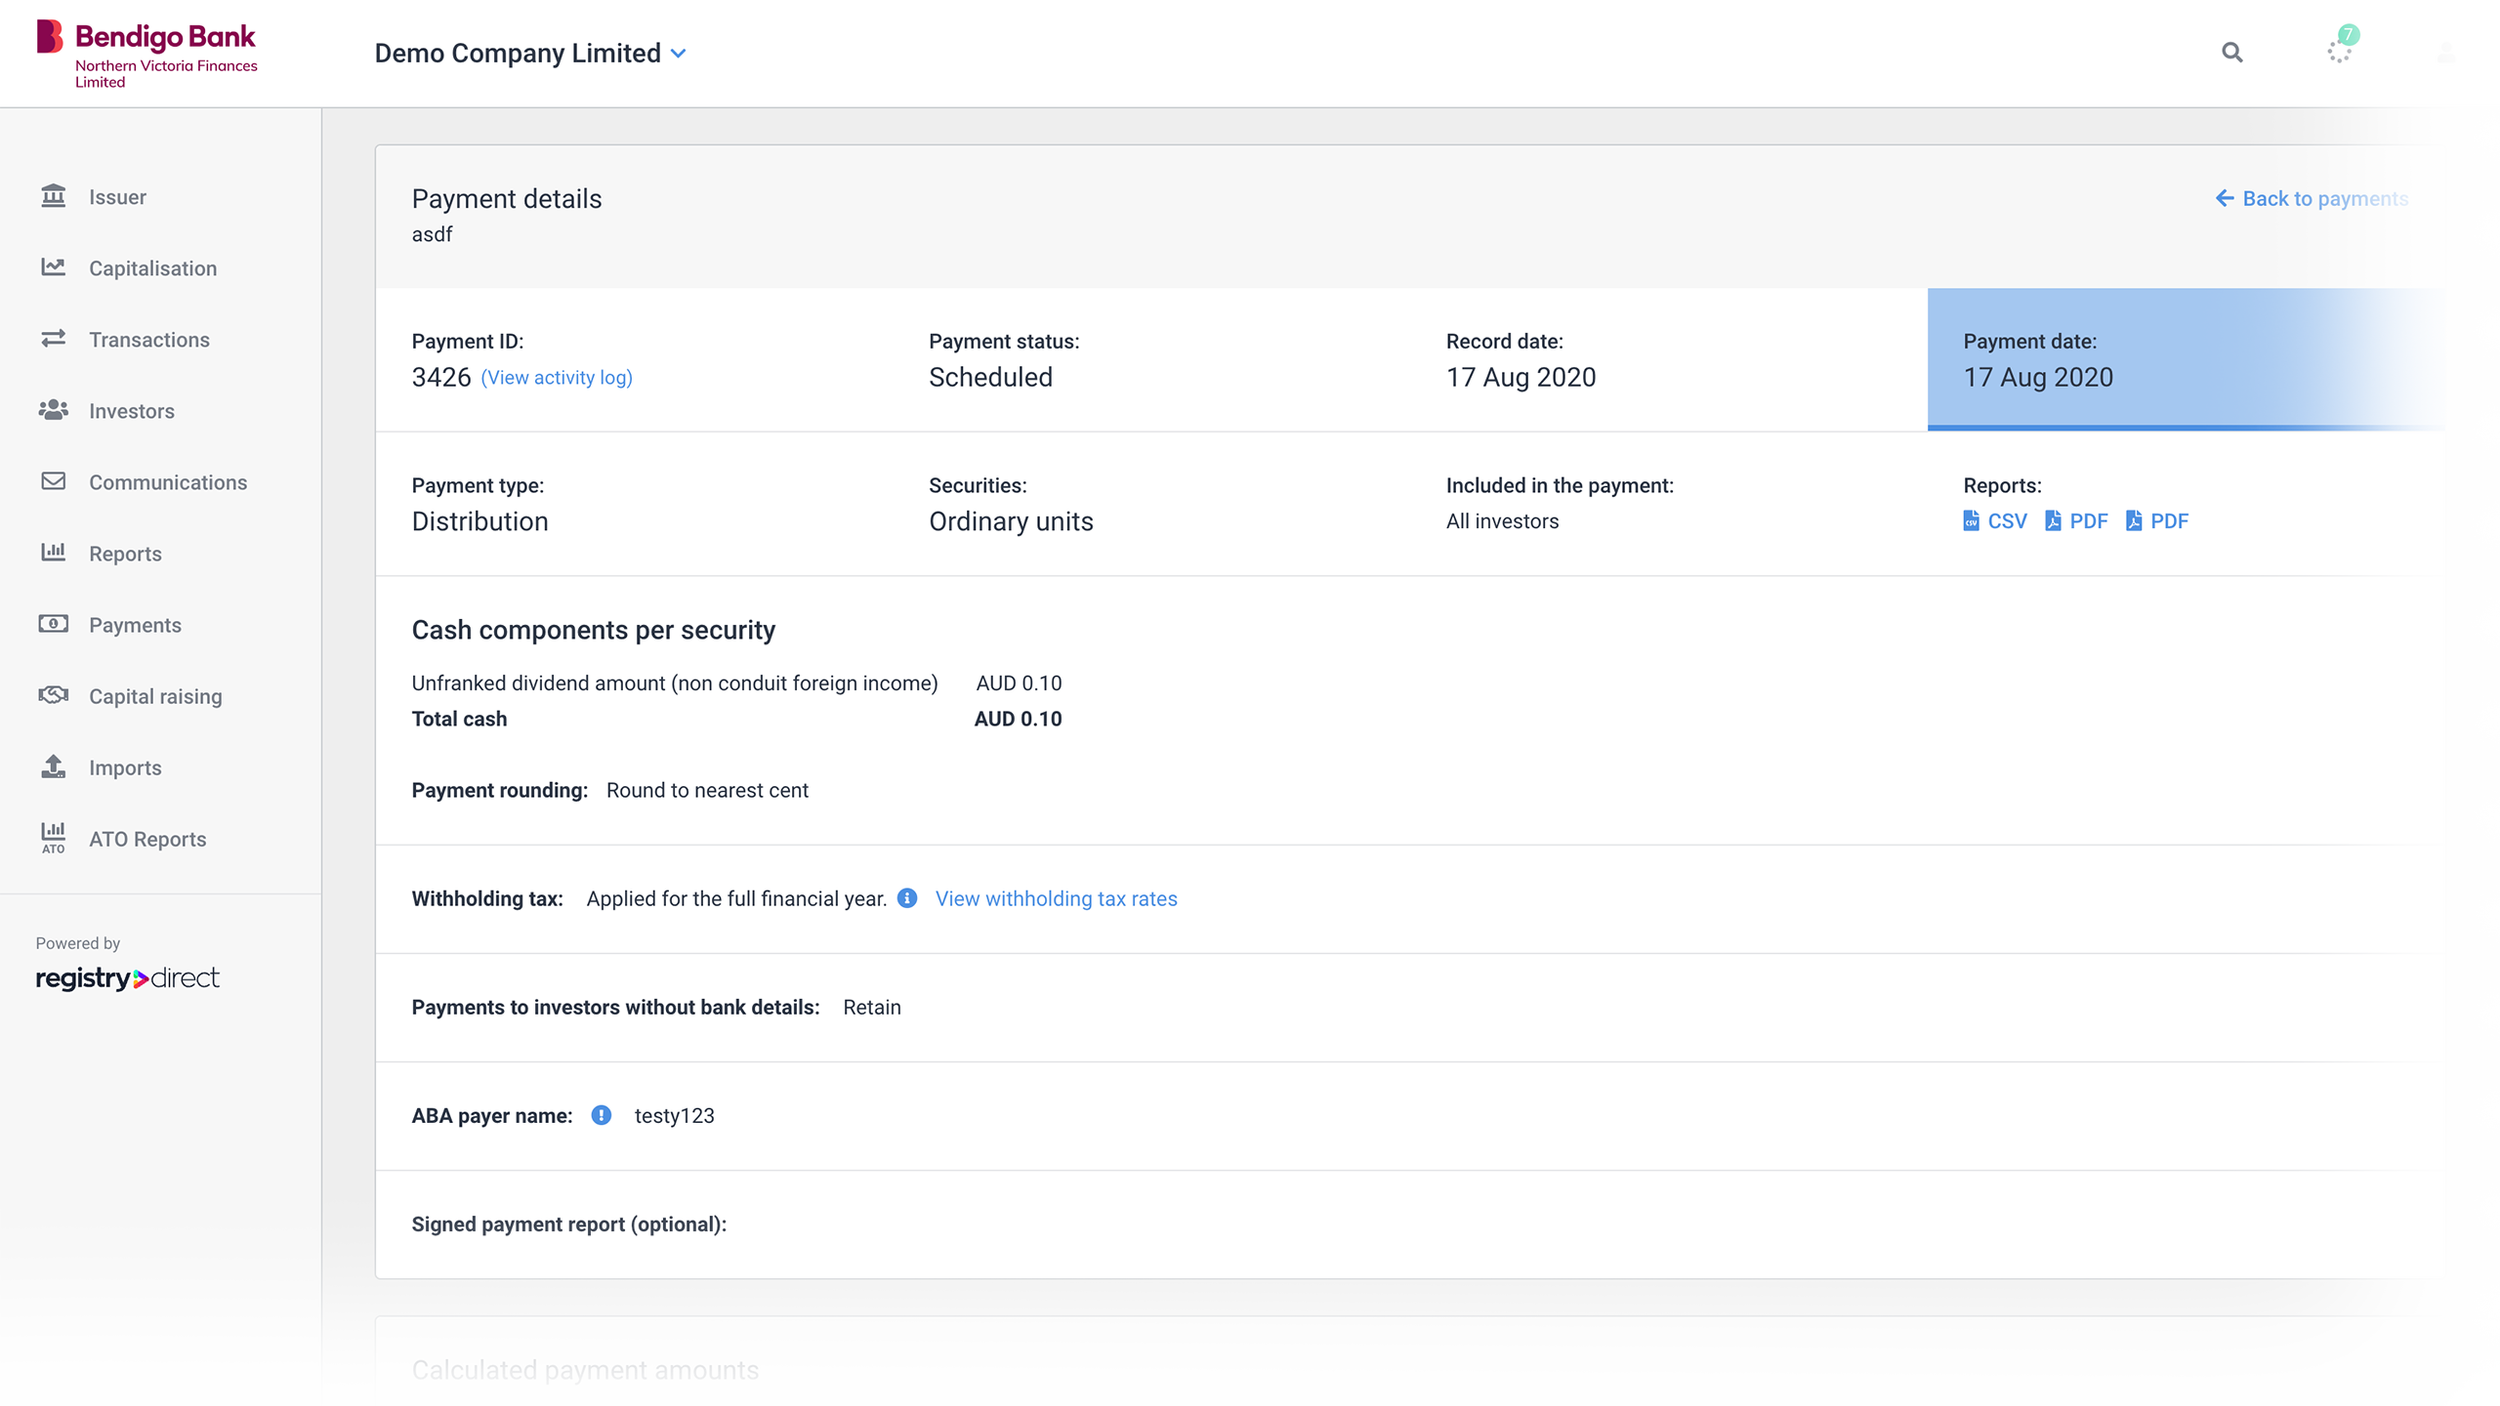Screen dimensions: 2500x1406
Task: Open the Issuer menu item
Action: [117, 197]
